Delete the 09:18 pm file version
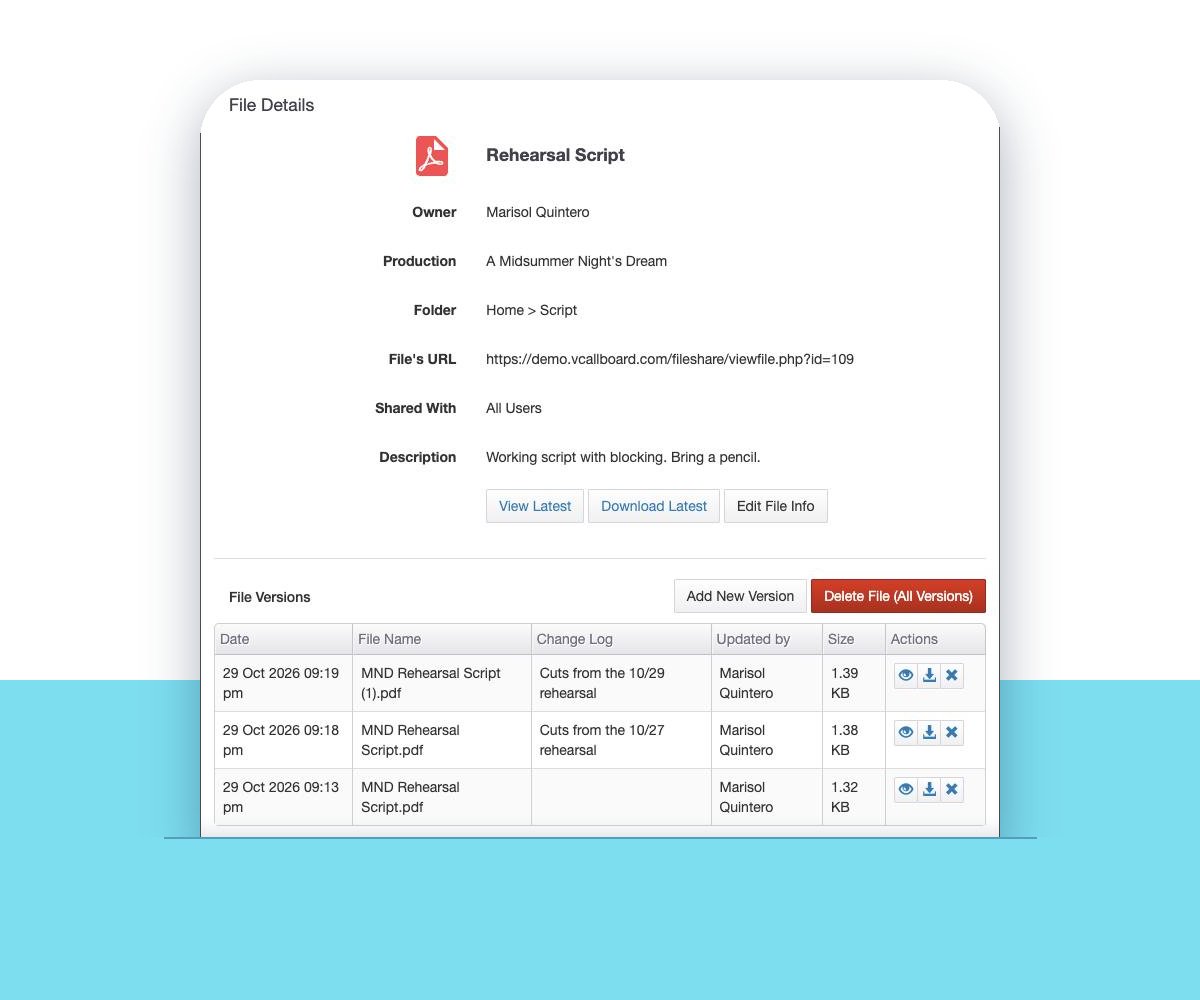Viewport: 1200px width, 1000px height. (x=952, y=732)
